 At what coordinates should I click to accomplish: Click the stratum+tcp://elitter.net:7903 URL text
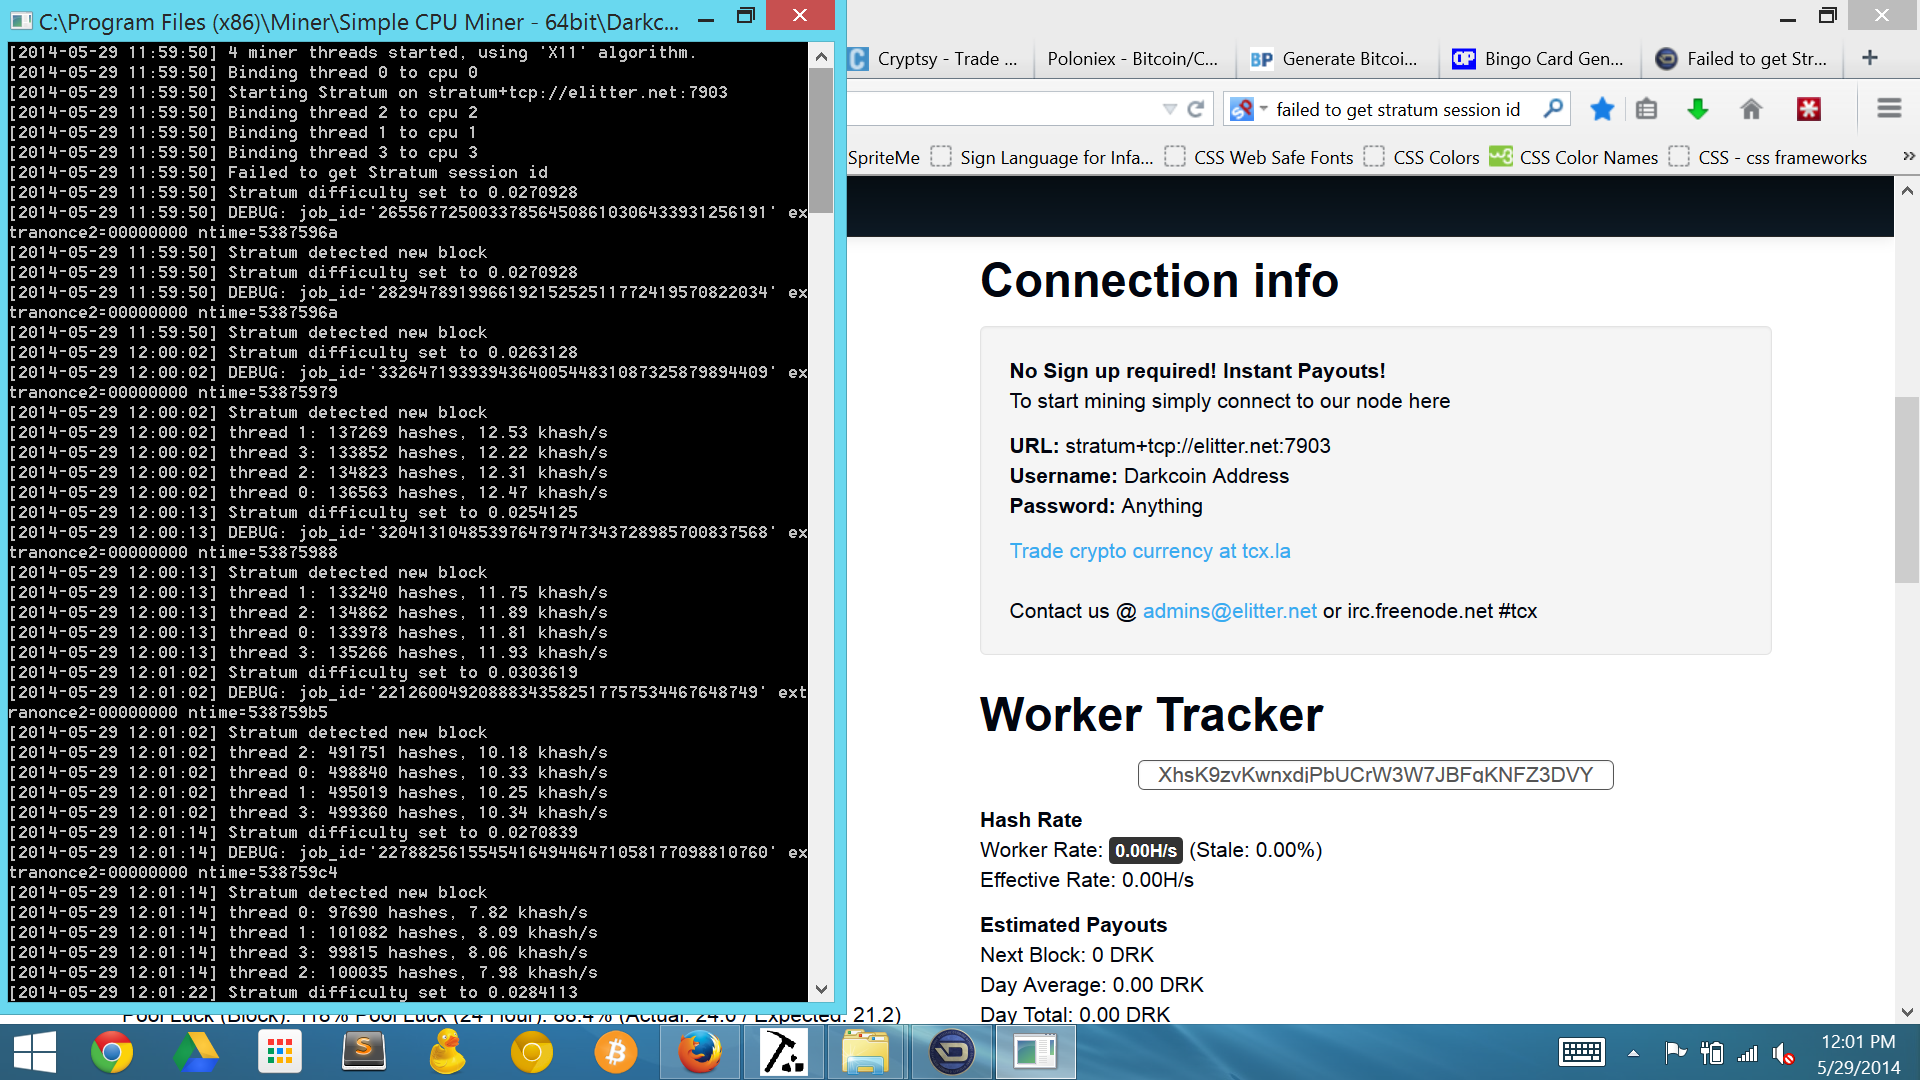point(1197,446)
